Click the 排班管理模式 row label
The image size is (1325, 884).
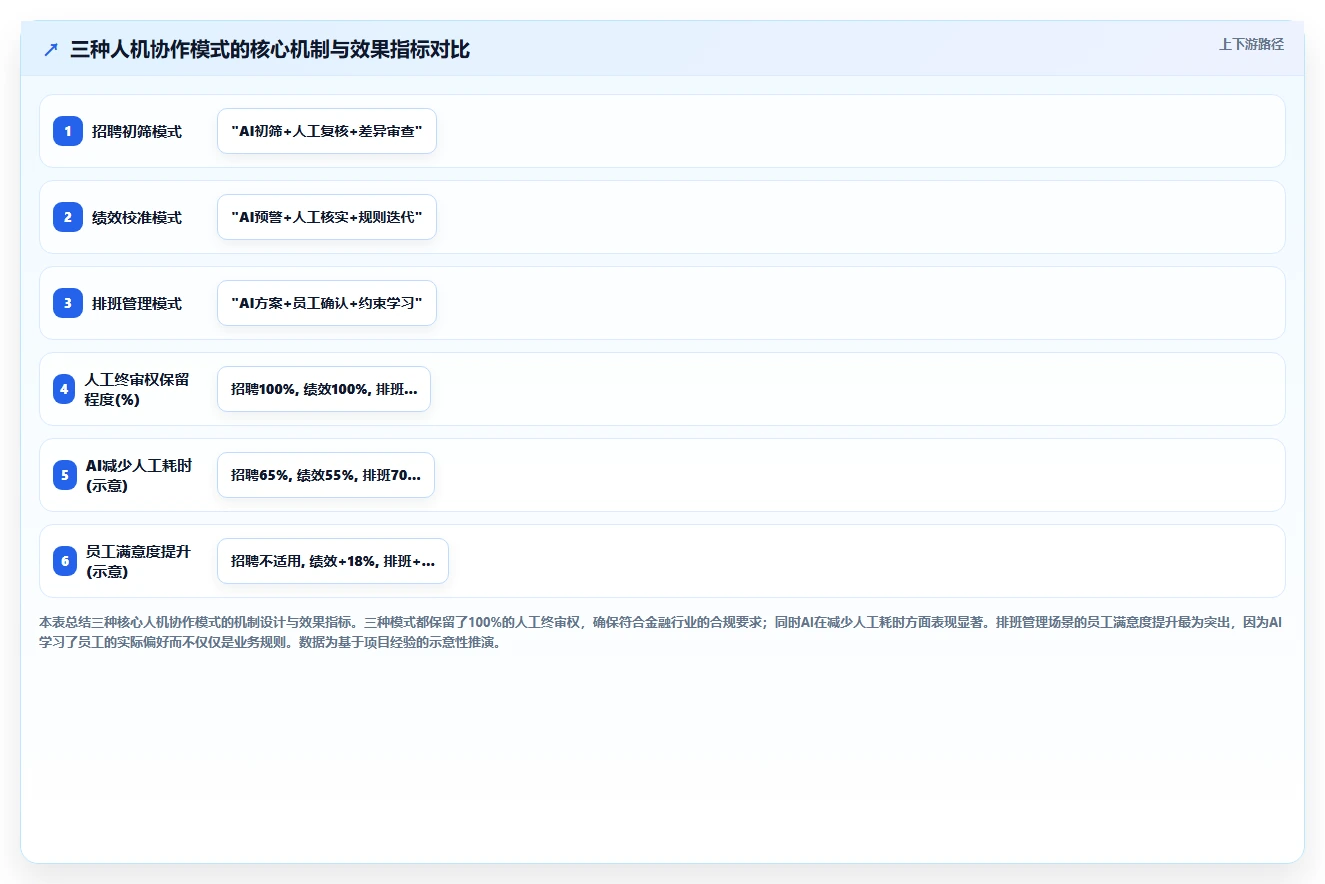click(137, 303)
